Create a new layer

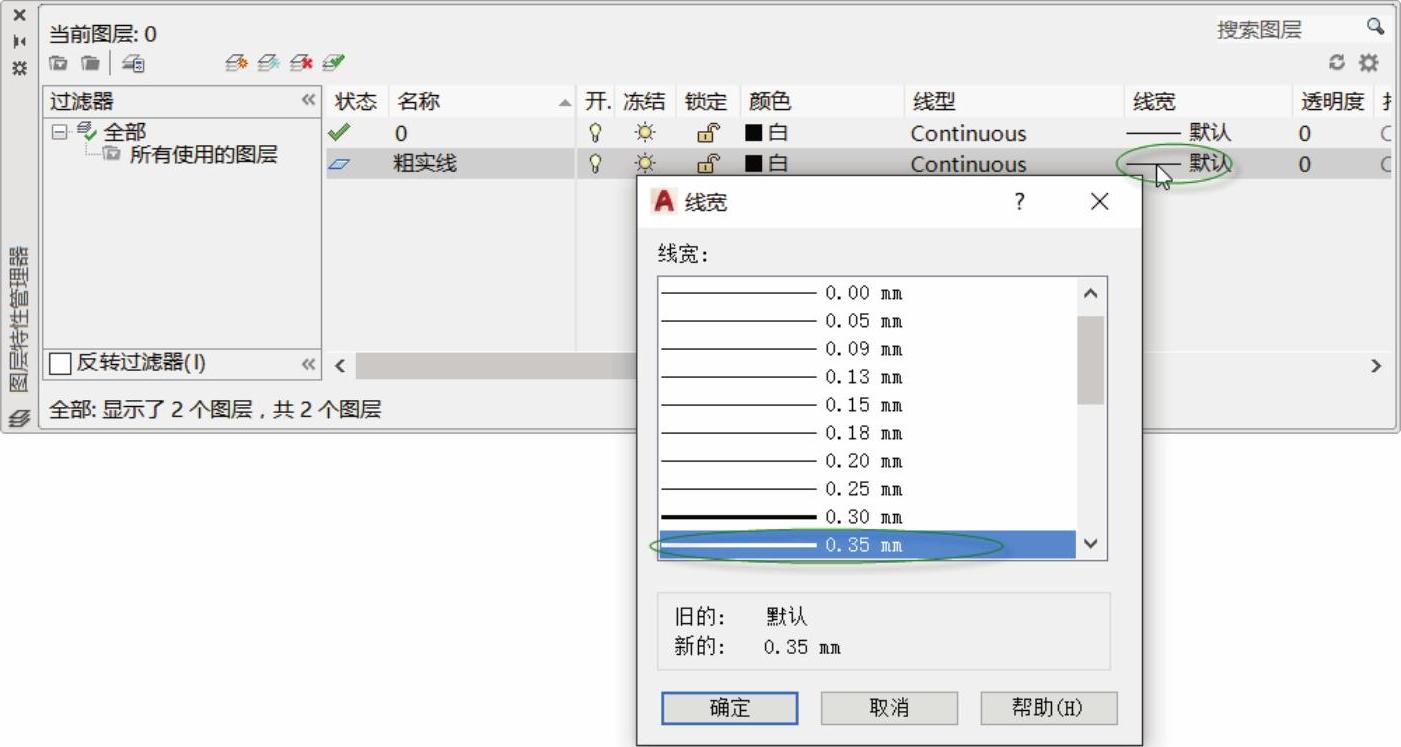click(x=236, y=63)
